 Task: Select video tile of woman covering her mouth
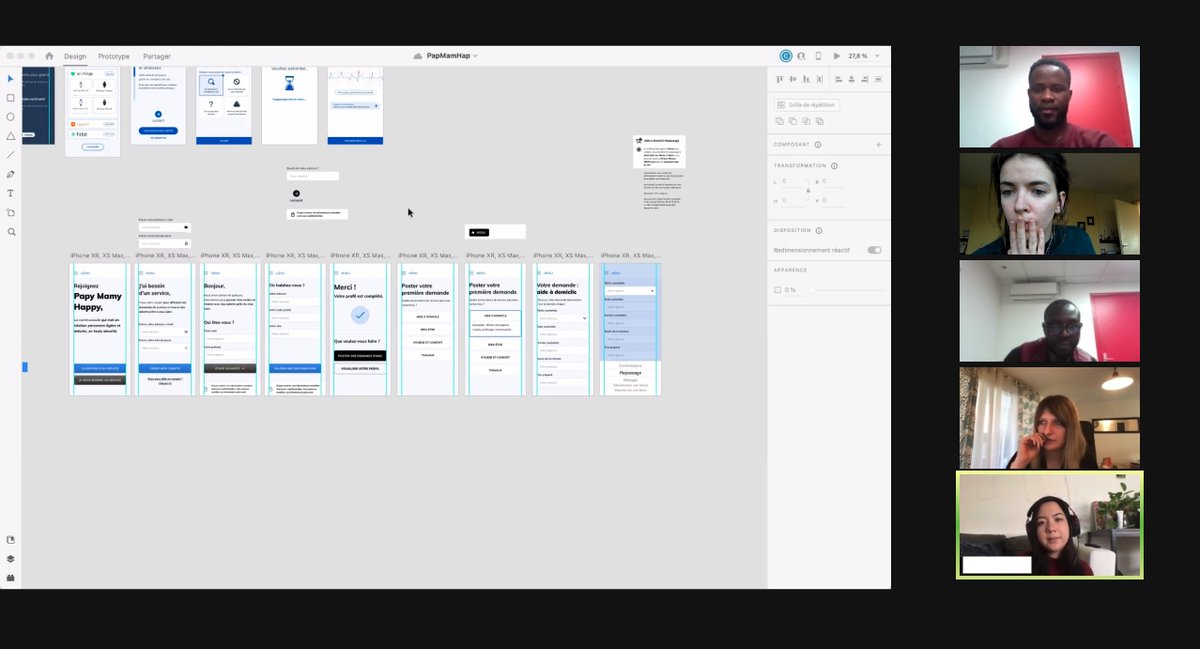click(1049, 203)
